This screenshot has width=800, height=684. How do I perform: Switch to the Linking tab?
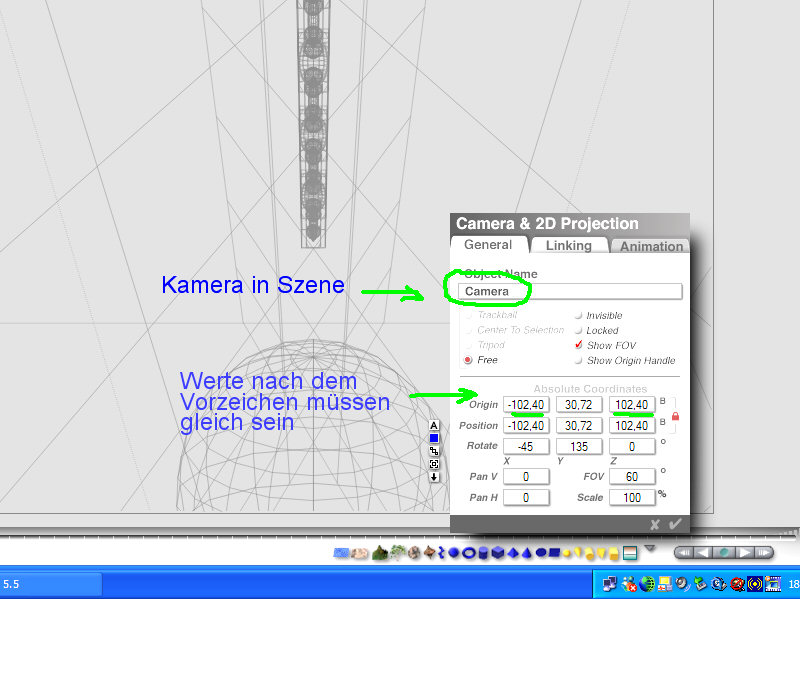(x=569, y=245)
